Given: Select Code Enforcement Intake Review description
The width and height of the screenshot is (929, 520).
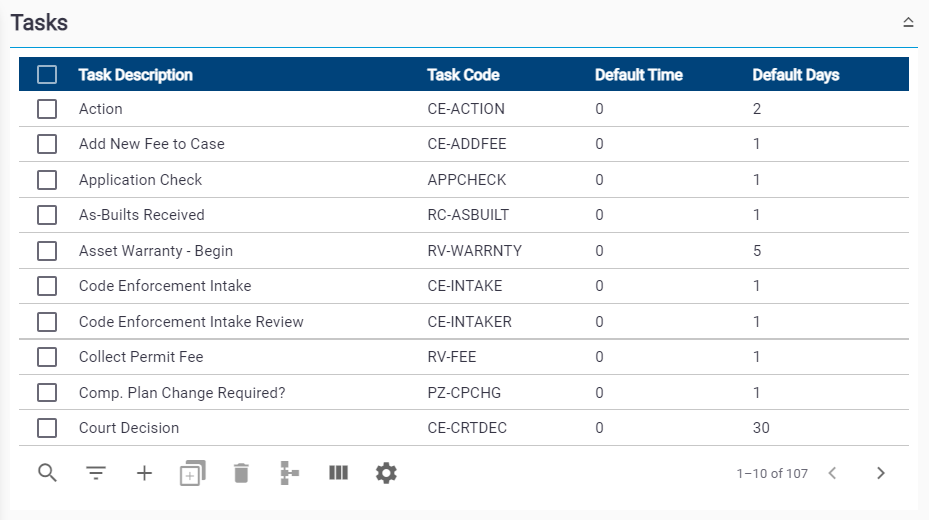Looking at the screenshot, I should [x=191, y=322].
